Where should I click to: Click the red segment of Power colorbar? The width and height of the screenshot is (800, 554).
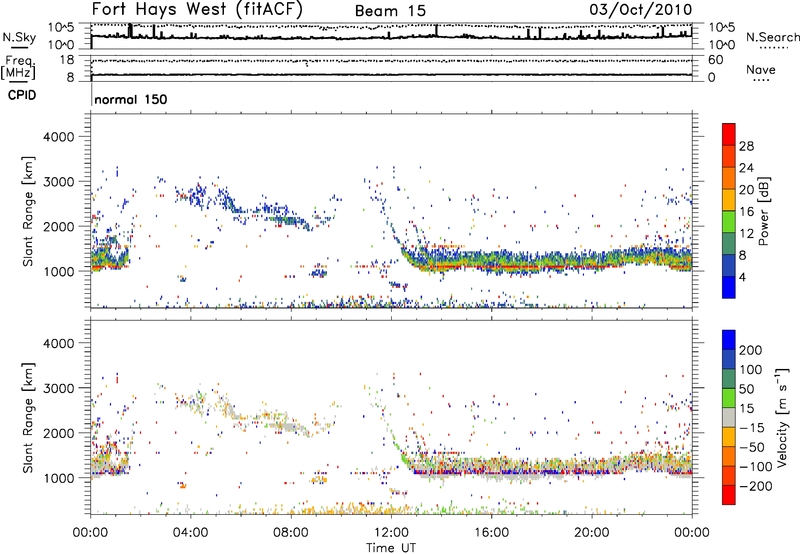pos(729,135)
